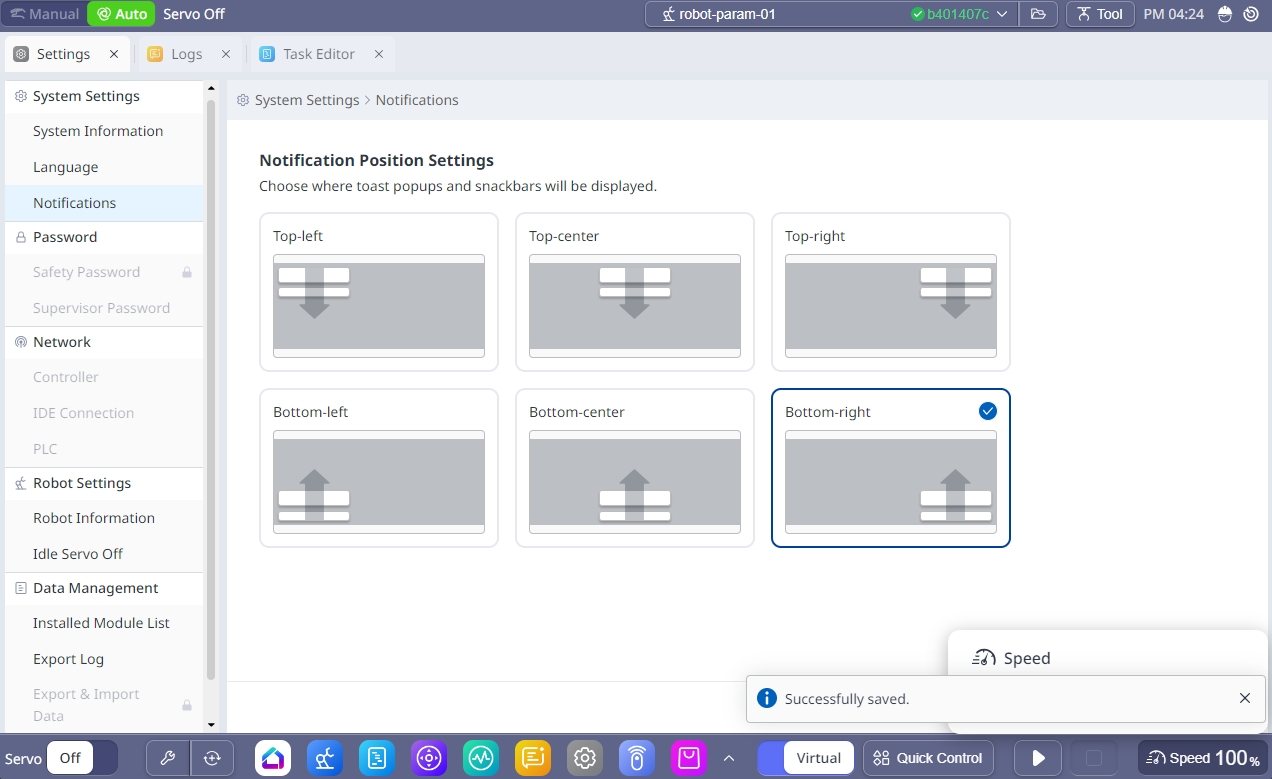
Task: Select Top-right notification position
Action: [890, 292]
